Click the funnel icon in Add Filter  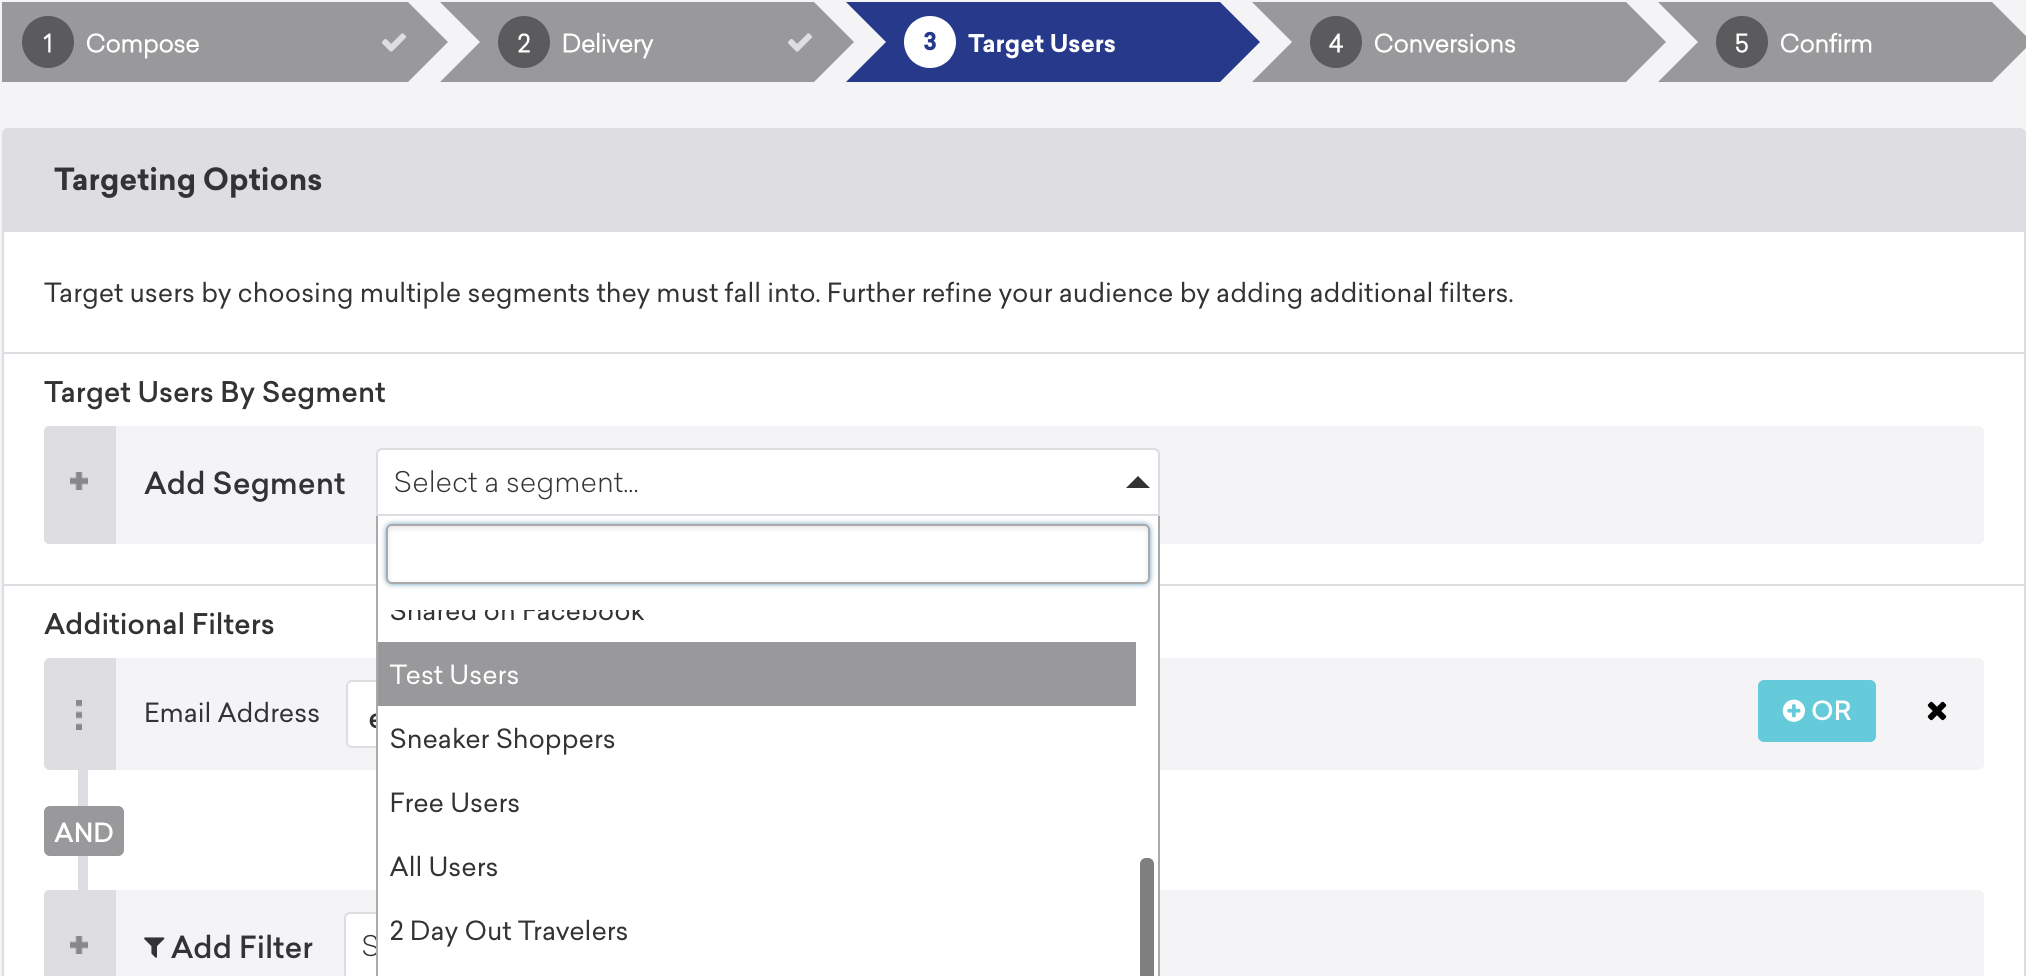[x=154, y=947]
